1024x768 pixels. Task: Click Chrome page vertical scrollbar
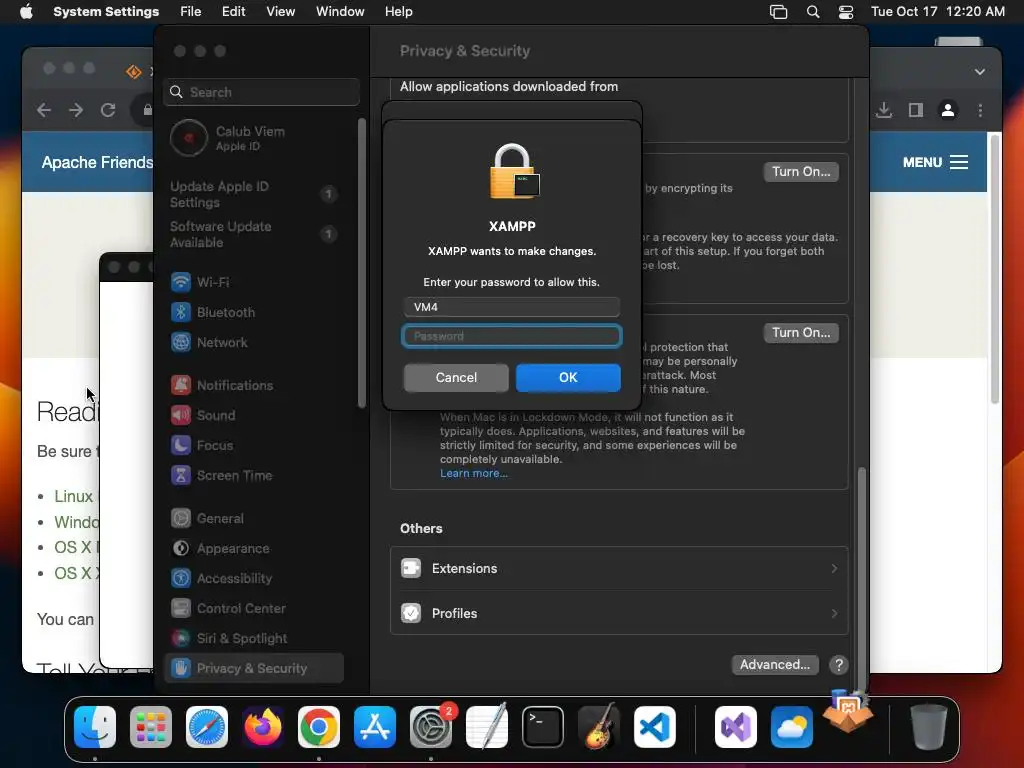pyautogui.click(x=995, y=269)
